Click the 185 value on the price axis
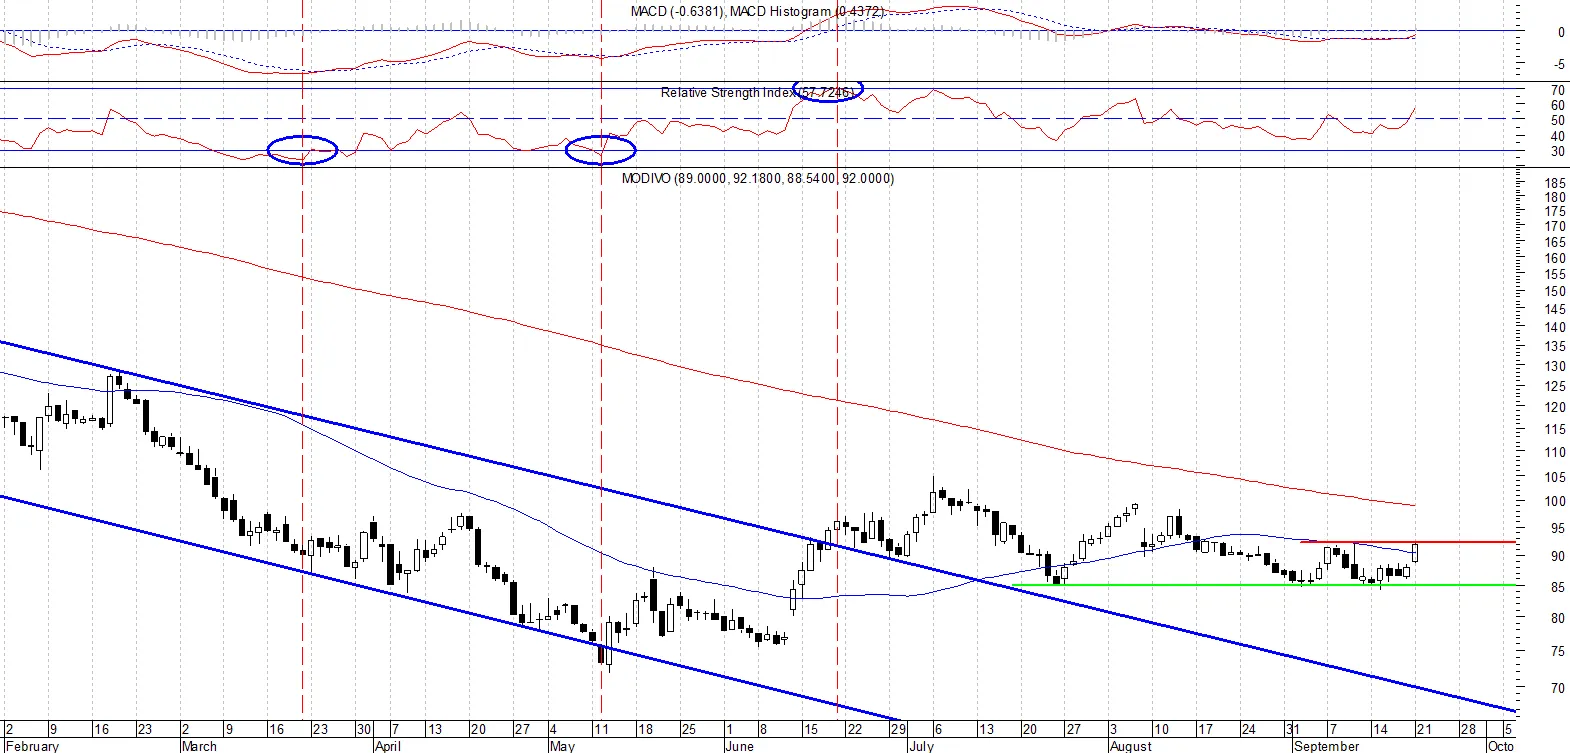The image size is (1570, 753). pos(1555,183)
